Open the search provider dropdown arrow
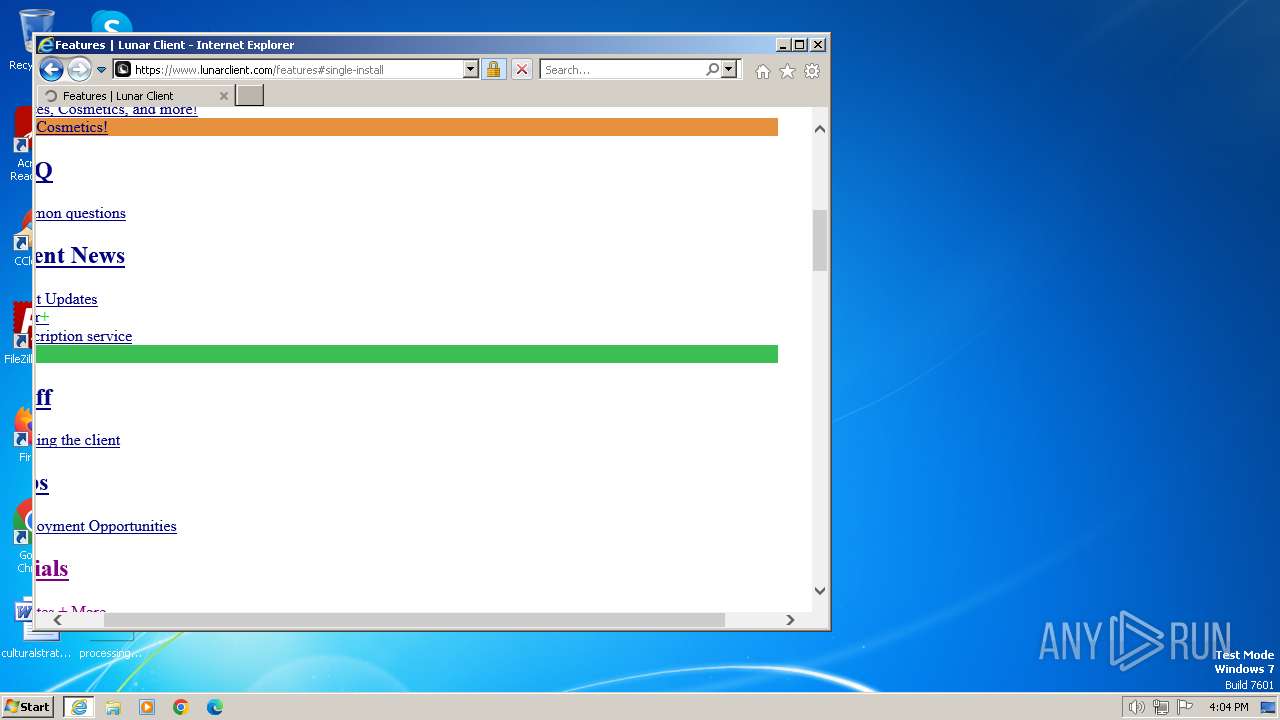This screenshot has height=720, width=1280. (x=729, y=69)
